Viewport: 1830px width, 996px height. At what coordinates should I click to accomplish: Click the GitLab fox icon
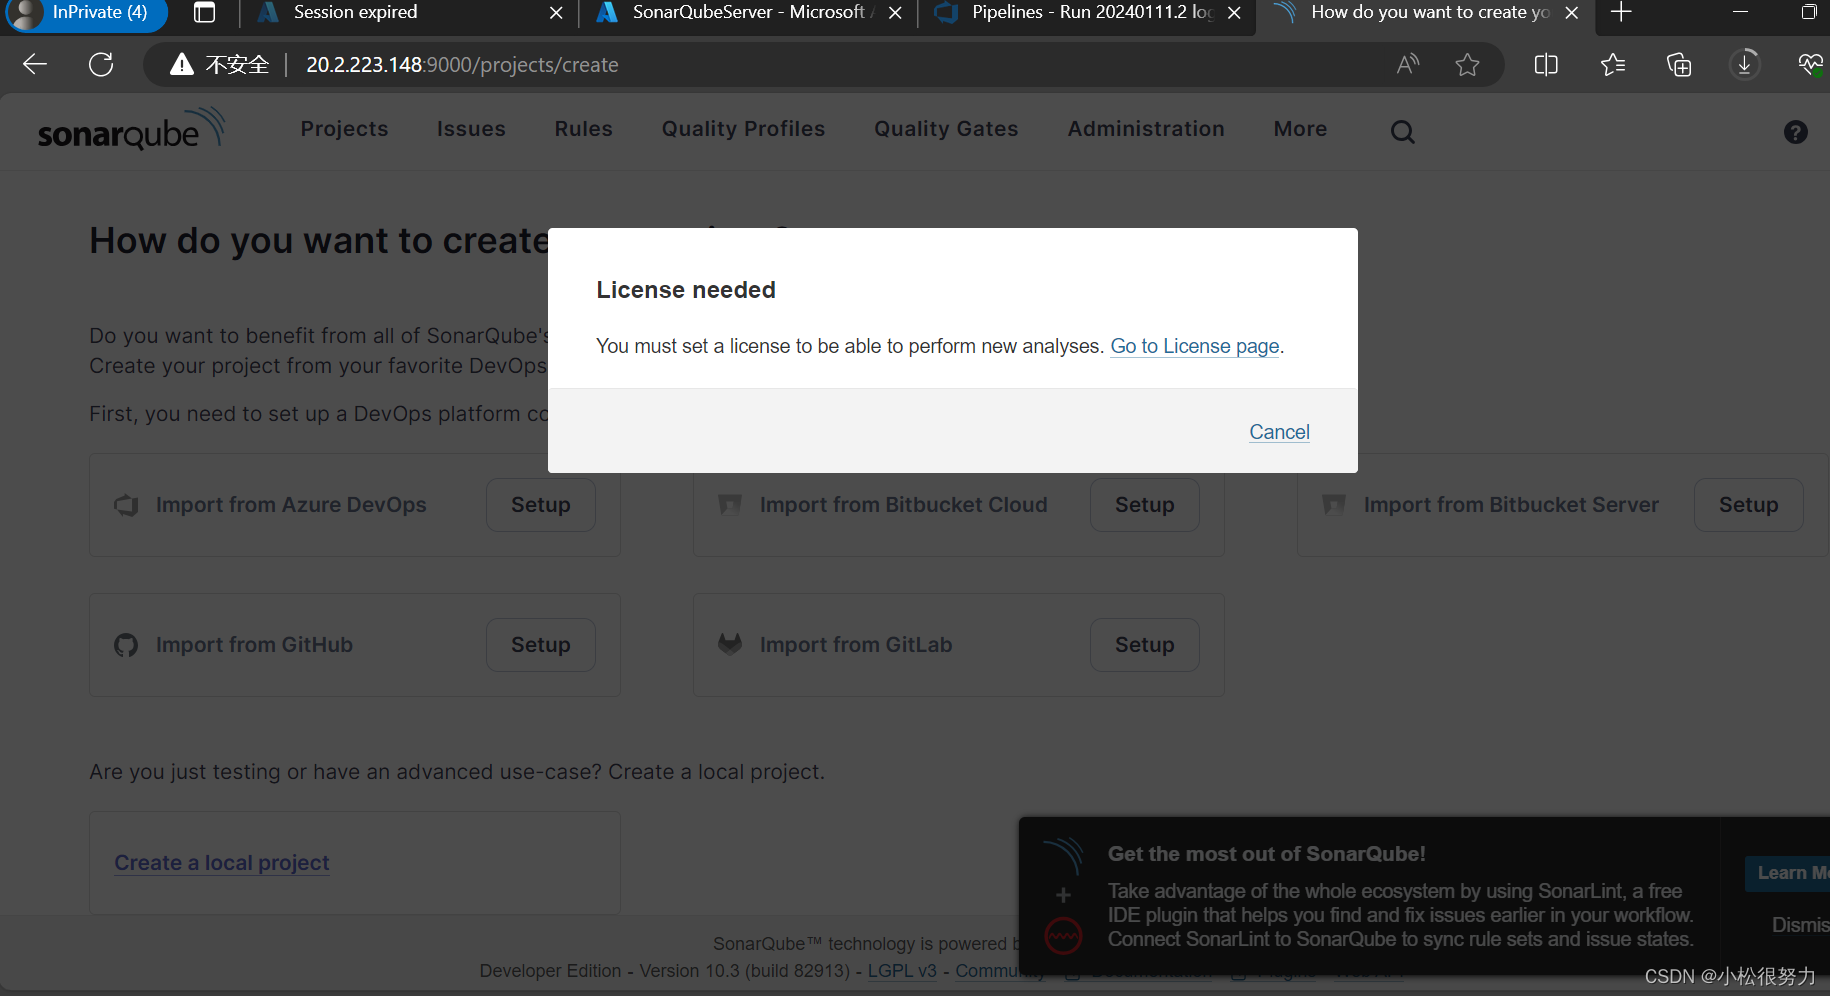point(730,644)
